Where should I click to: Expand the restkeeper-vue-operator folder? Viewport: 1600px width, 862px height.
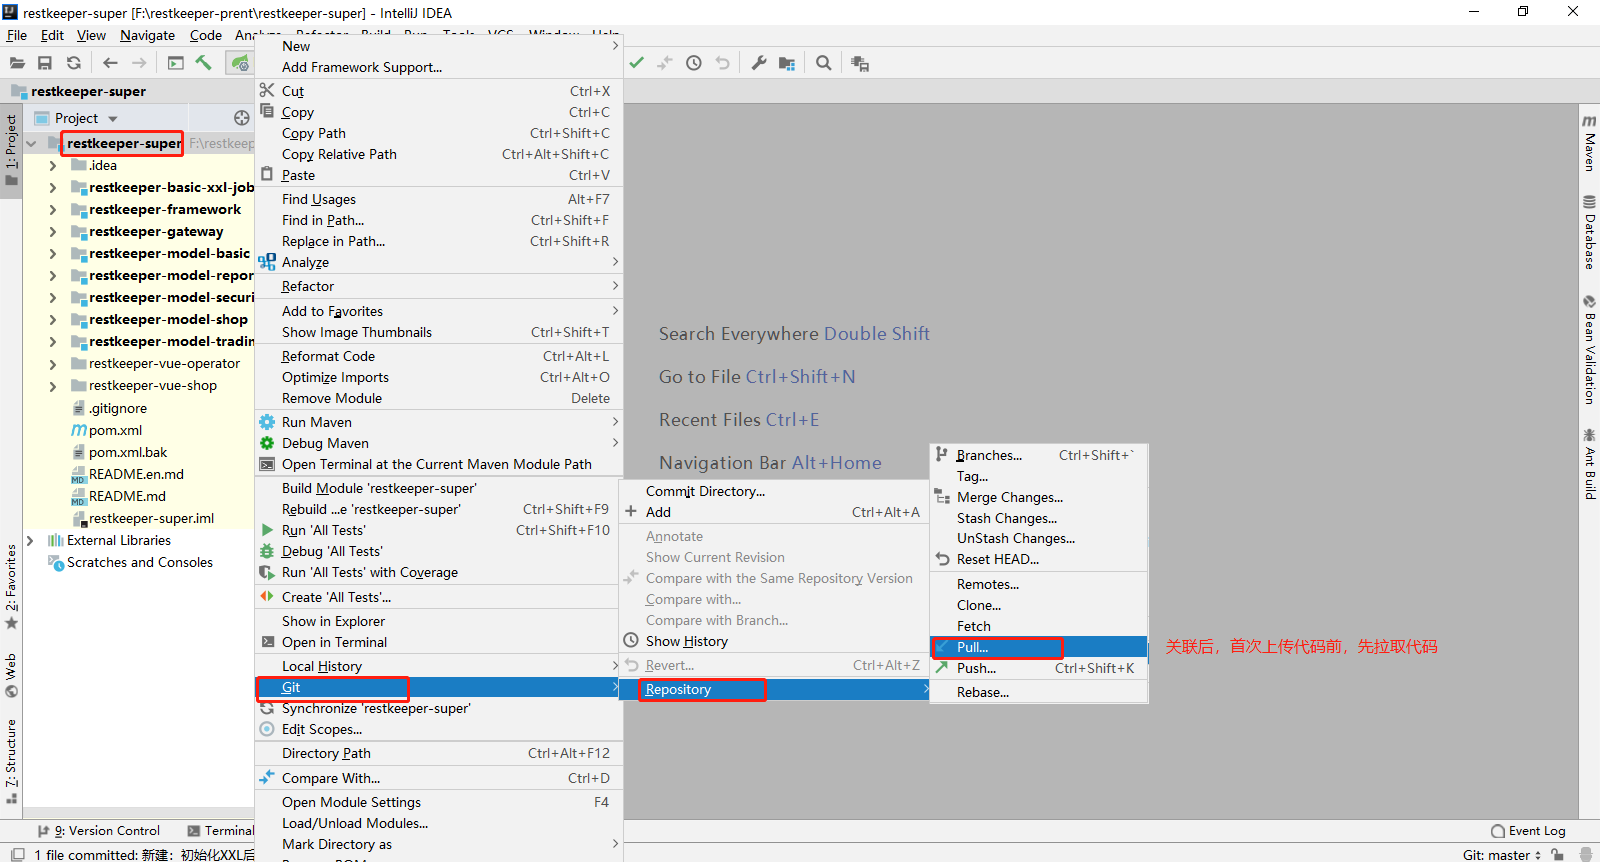point(53,363)
